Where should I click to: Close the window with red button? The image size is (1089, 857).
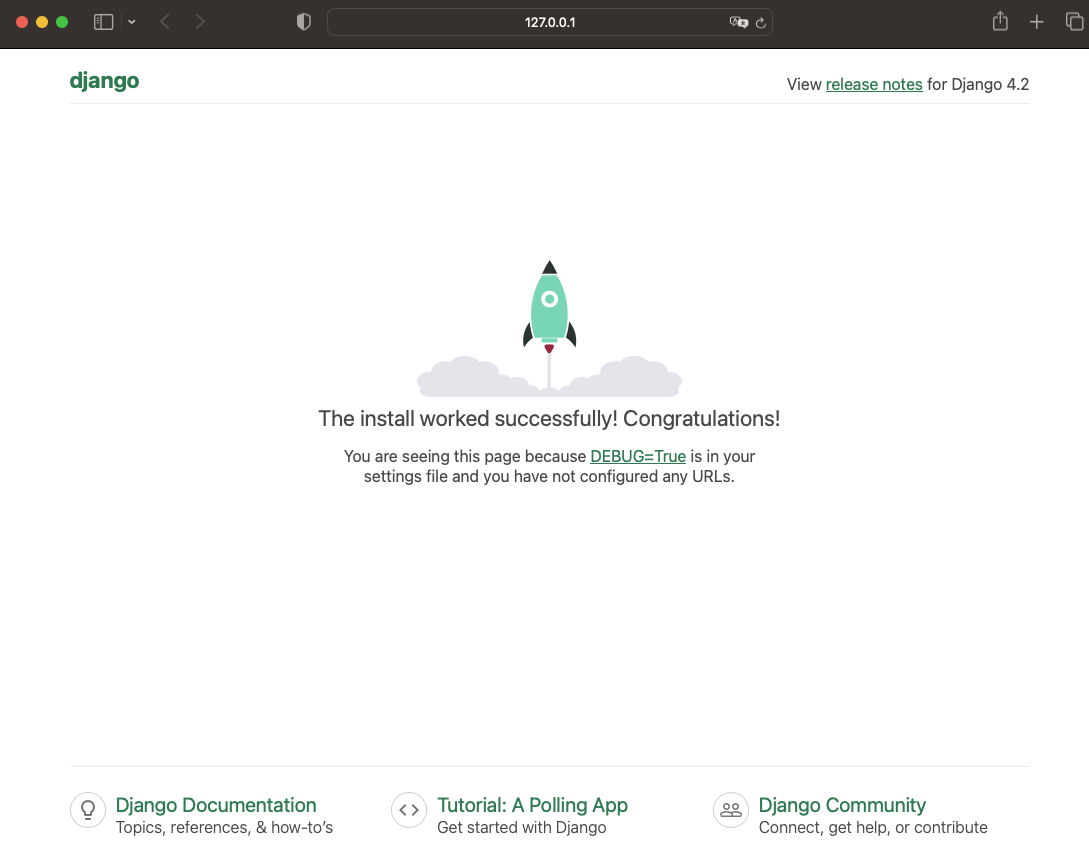click(22, 22)
